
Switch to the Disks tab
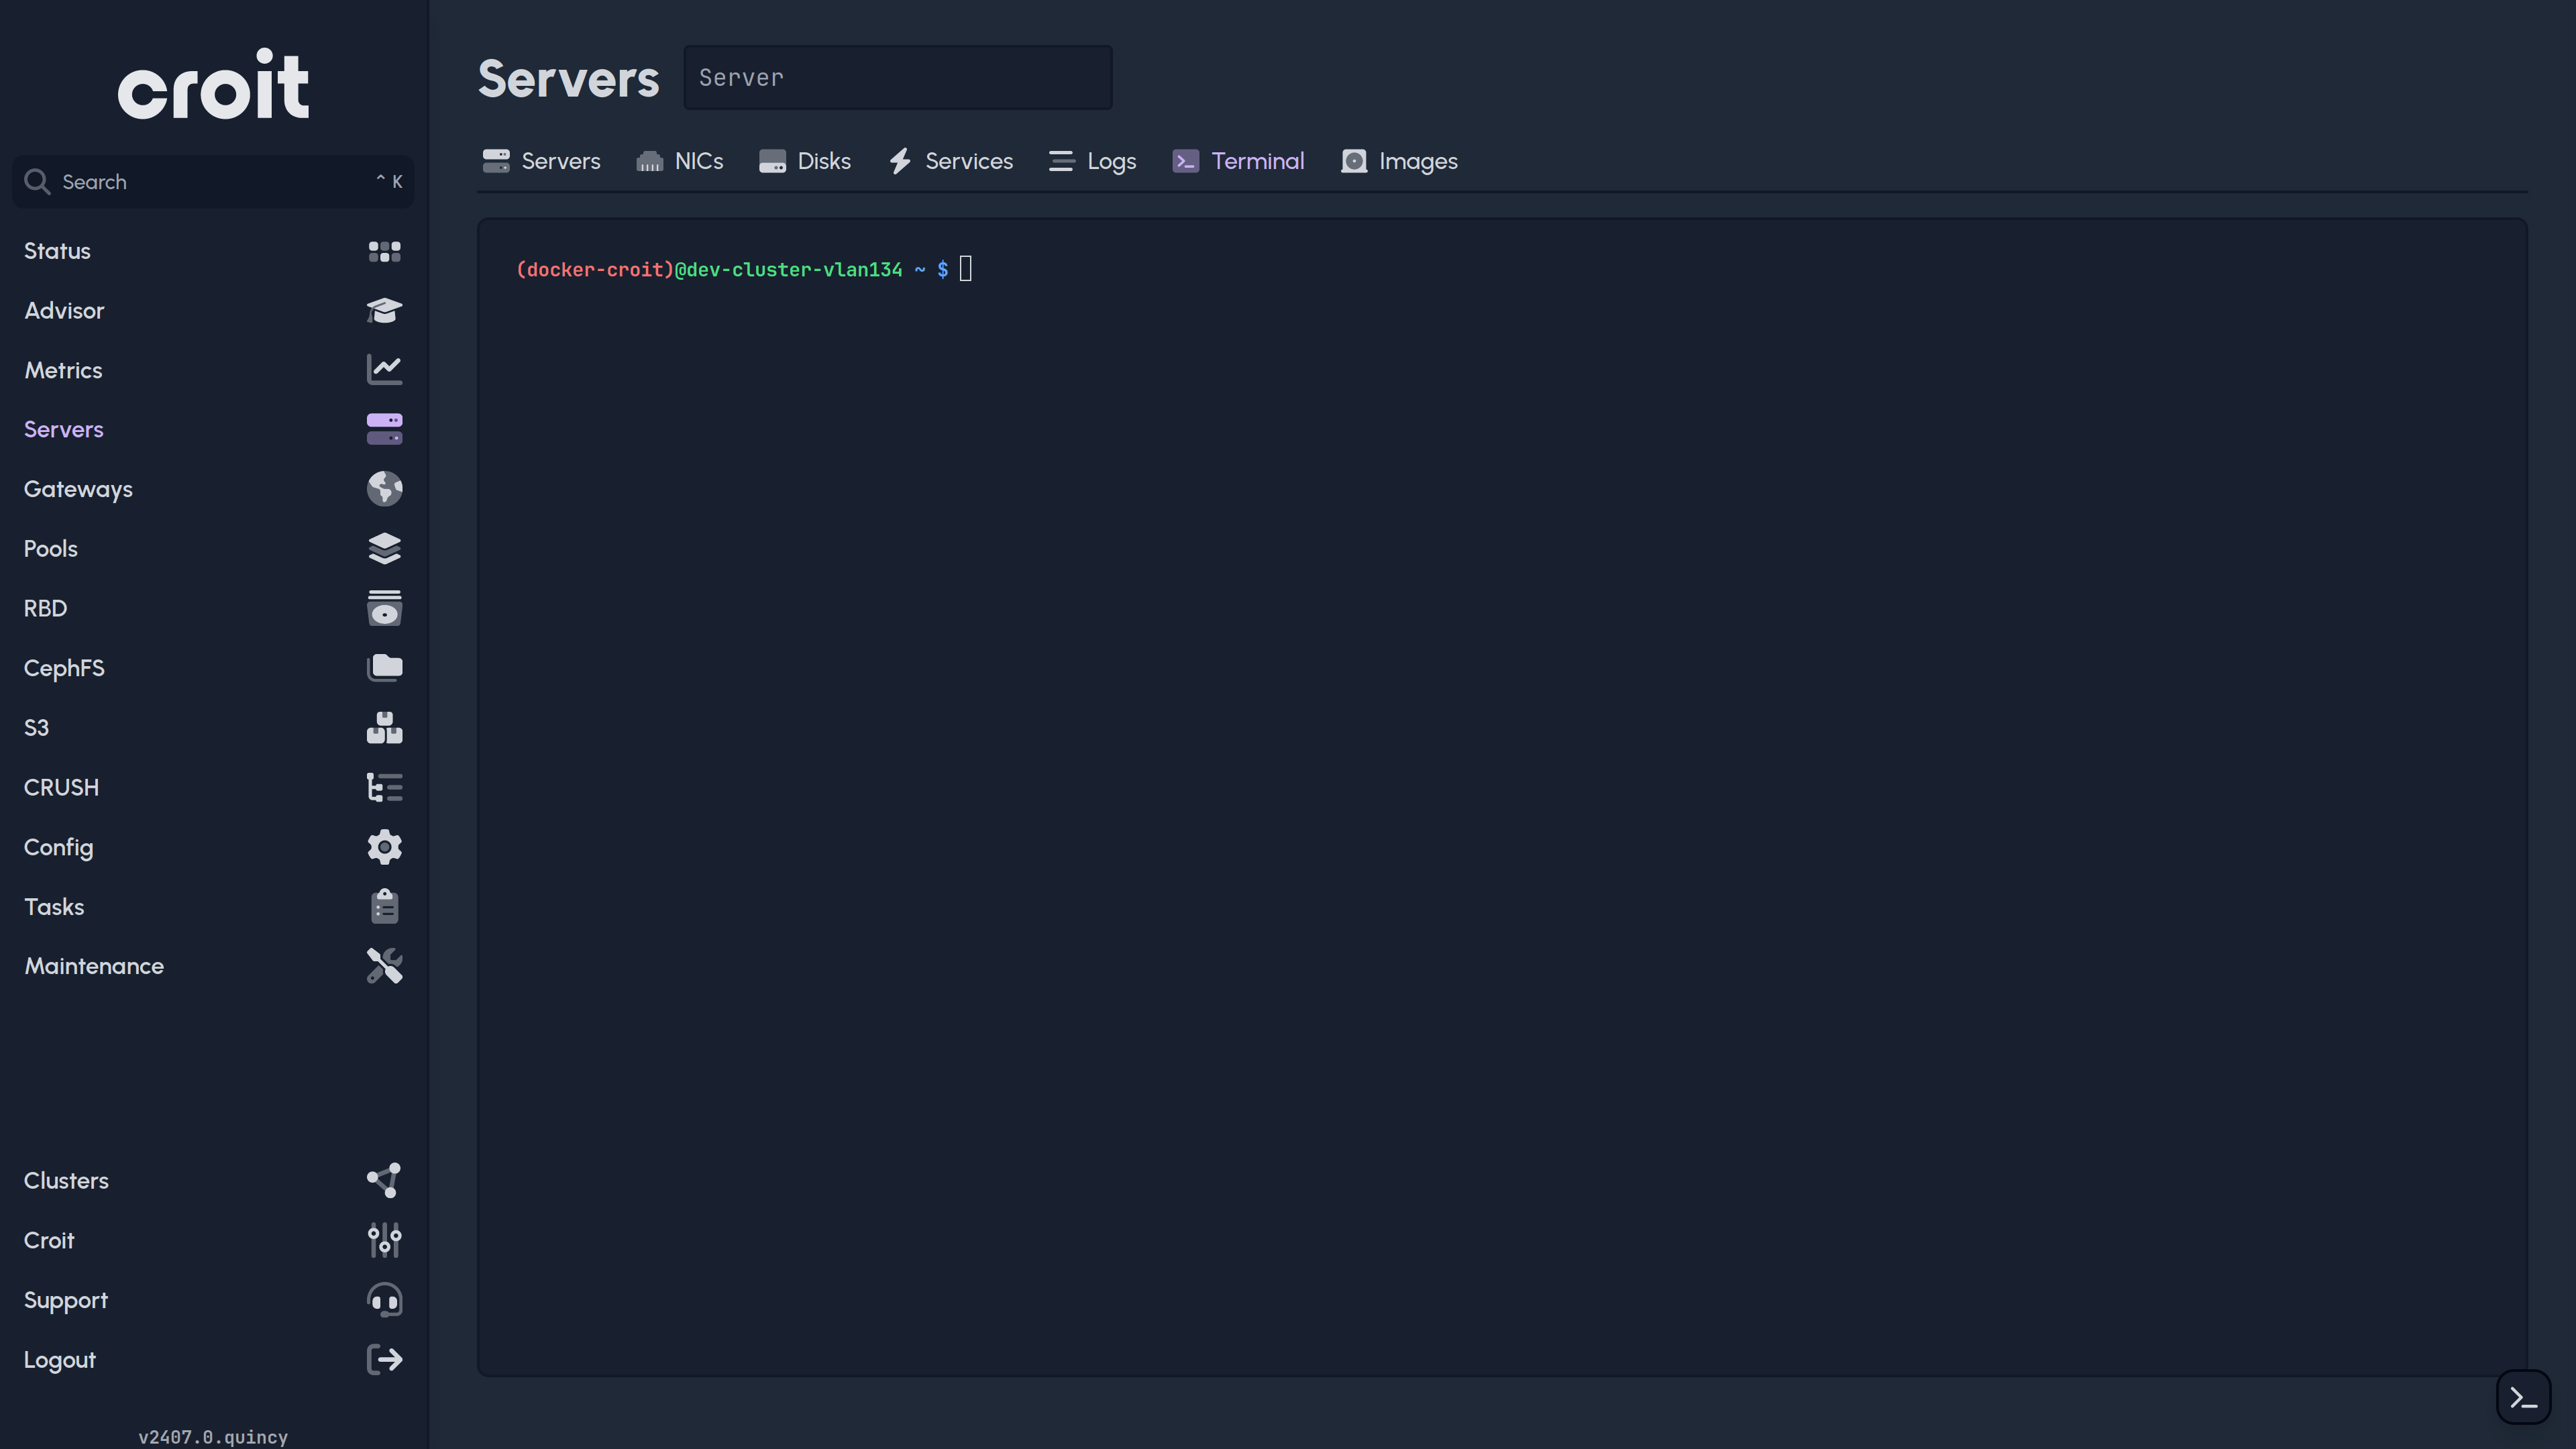[x=805, y=161]
